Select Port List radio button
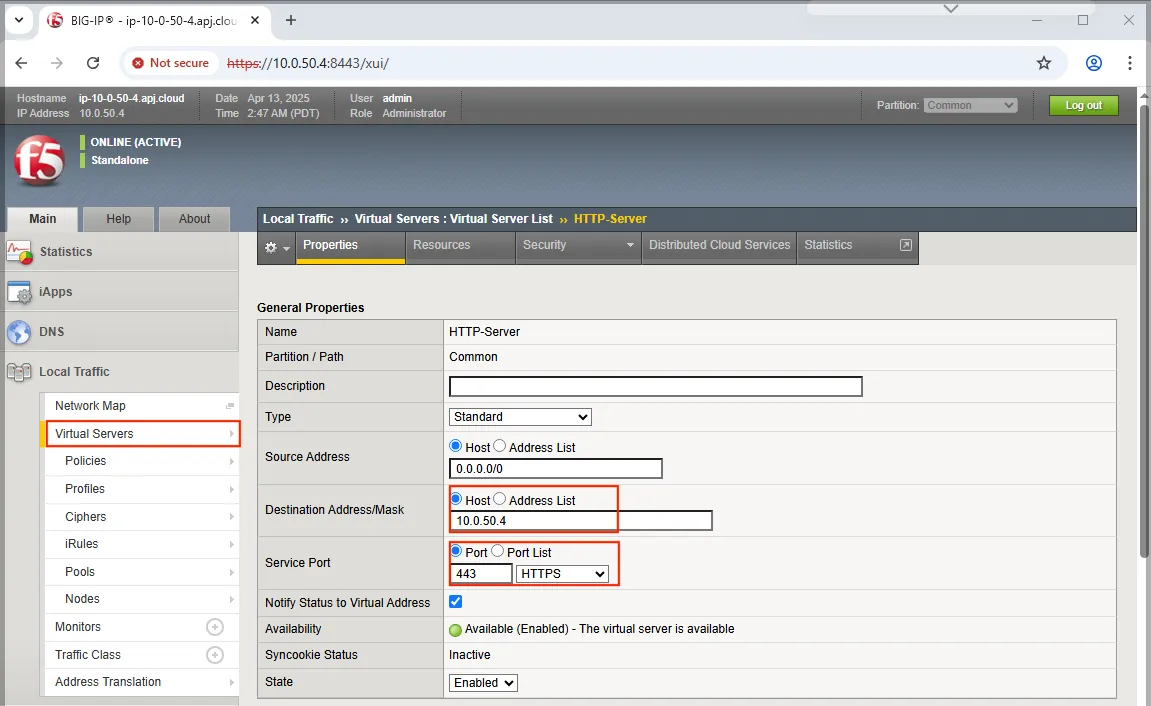The height and width of the screenshot is (706, 1151). (498, 551)
